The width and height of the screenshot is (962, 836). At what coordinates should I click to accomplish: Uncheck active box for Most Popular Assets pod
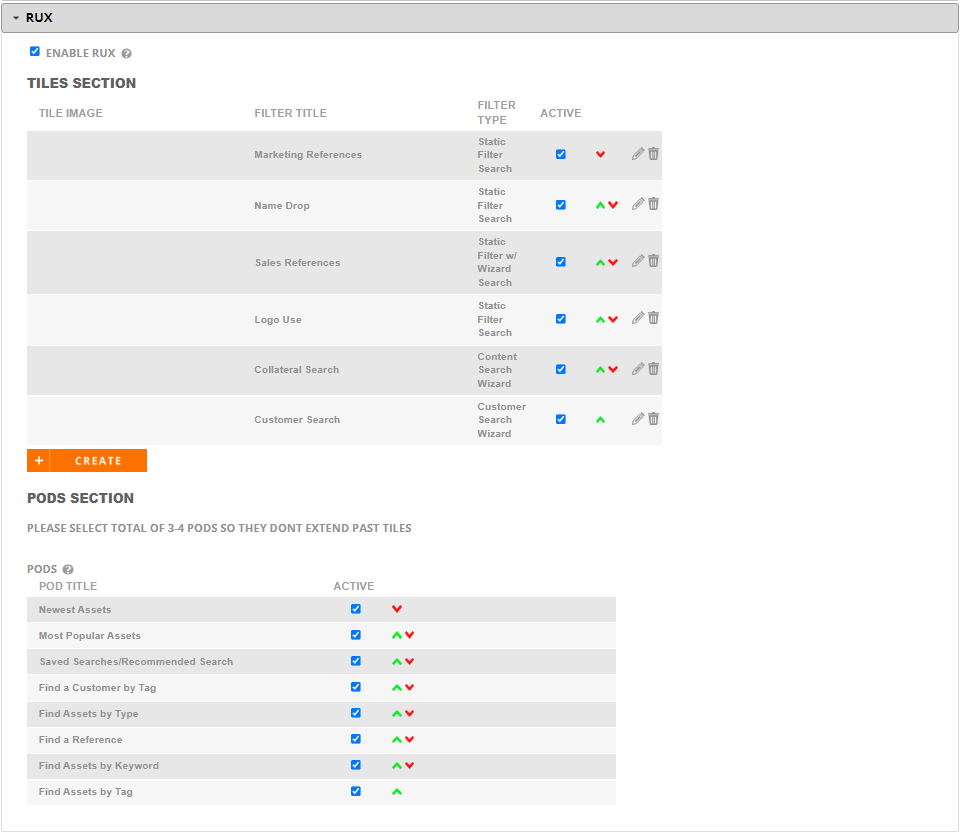[356, 635]
